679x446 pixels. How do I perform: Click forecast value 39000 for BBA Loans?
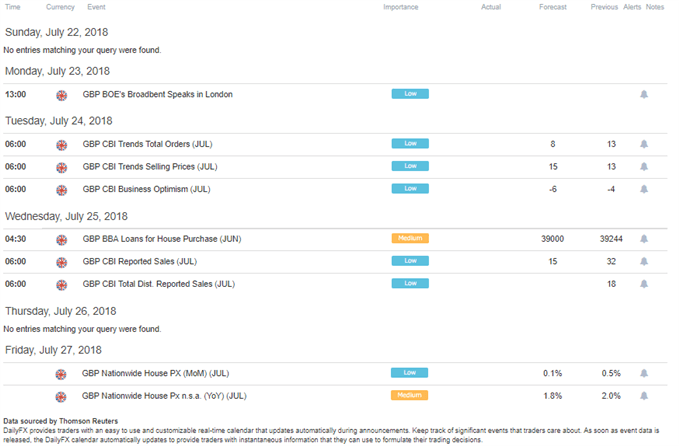pyautogui.click(x=553, y=239)
